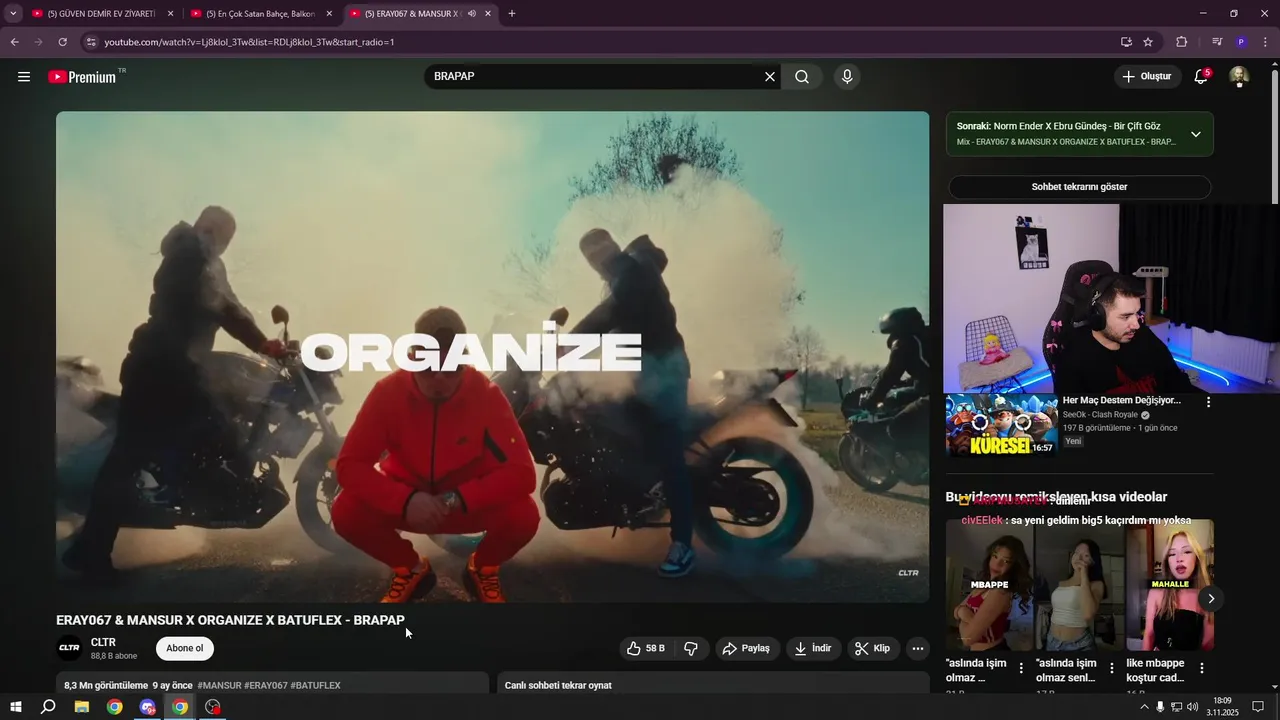Open the YouTube hamburger guide menu
Viewport: 1280px width, 720px height.
pyautogui.click(x=24, y=77)
